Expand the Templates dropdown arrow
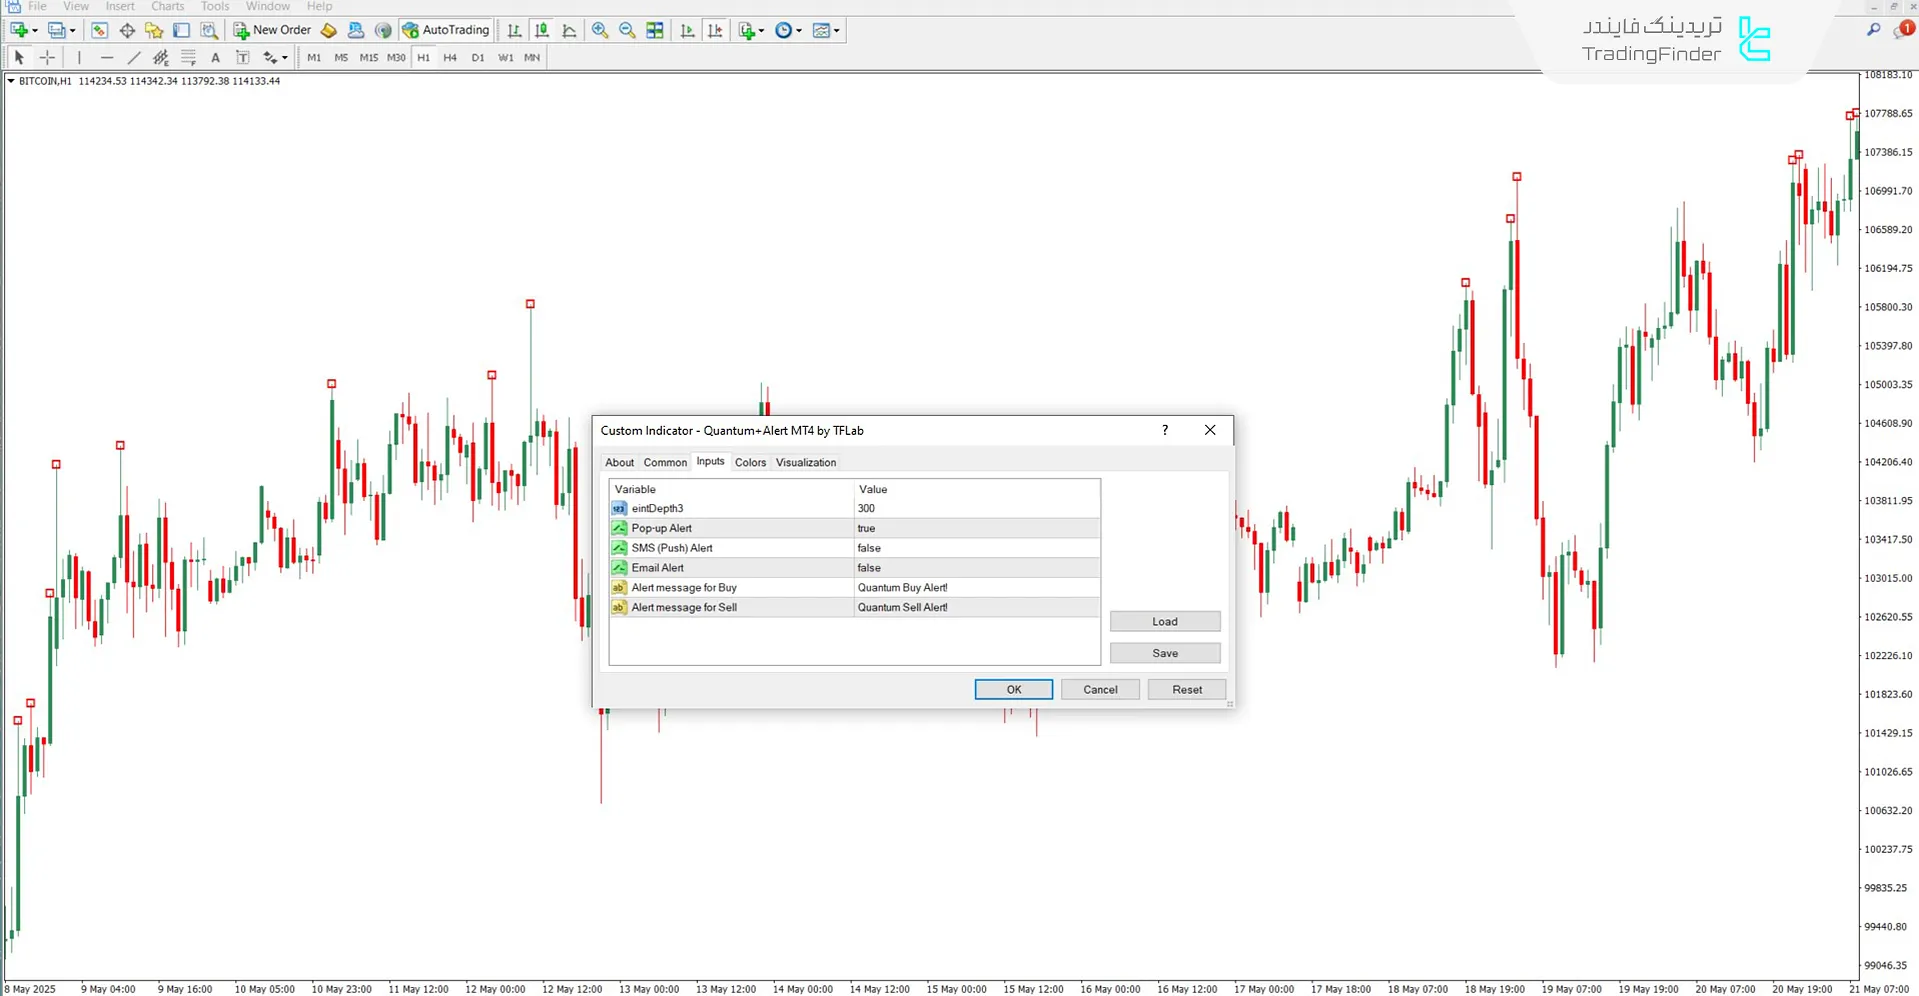This screenshot has width=1919, height=996. click(837, 31)
